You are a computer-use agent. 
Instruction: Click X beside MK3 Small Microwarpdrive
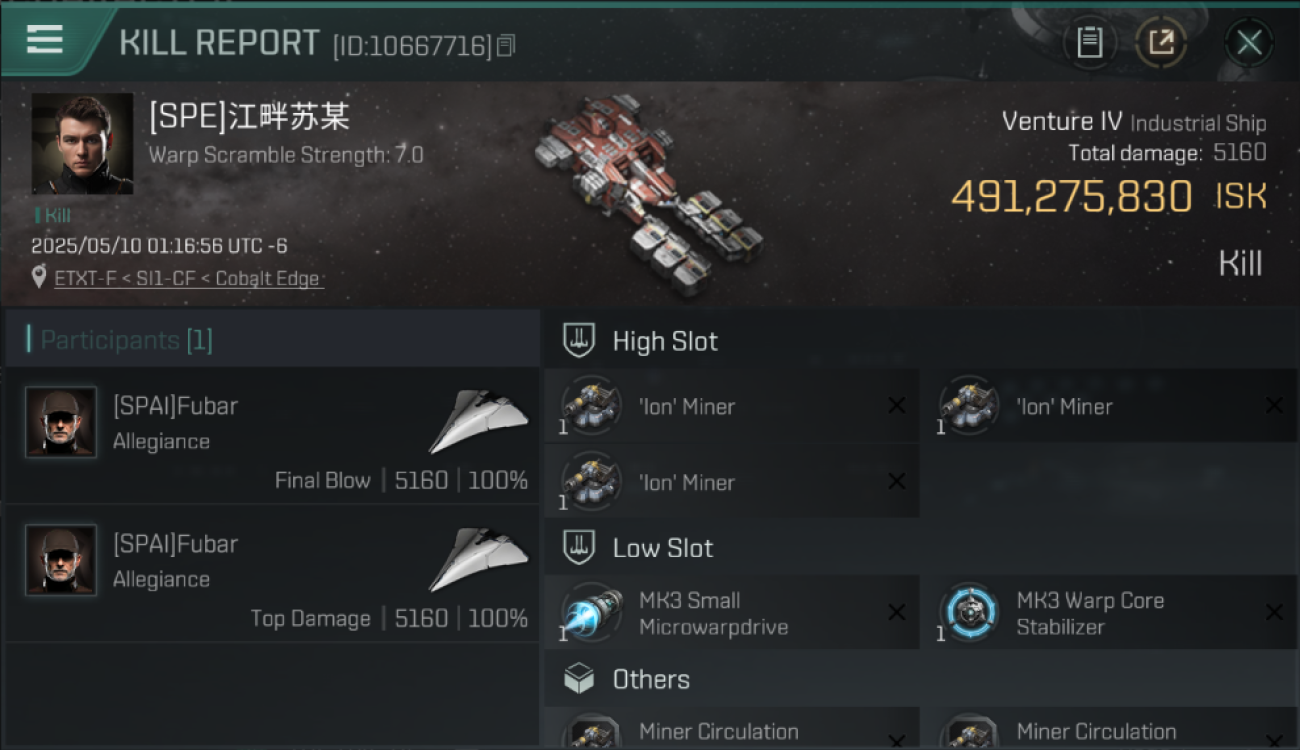pos(897,613)
